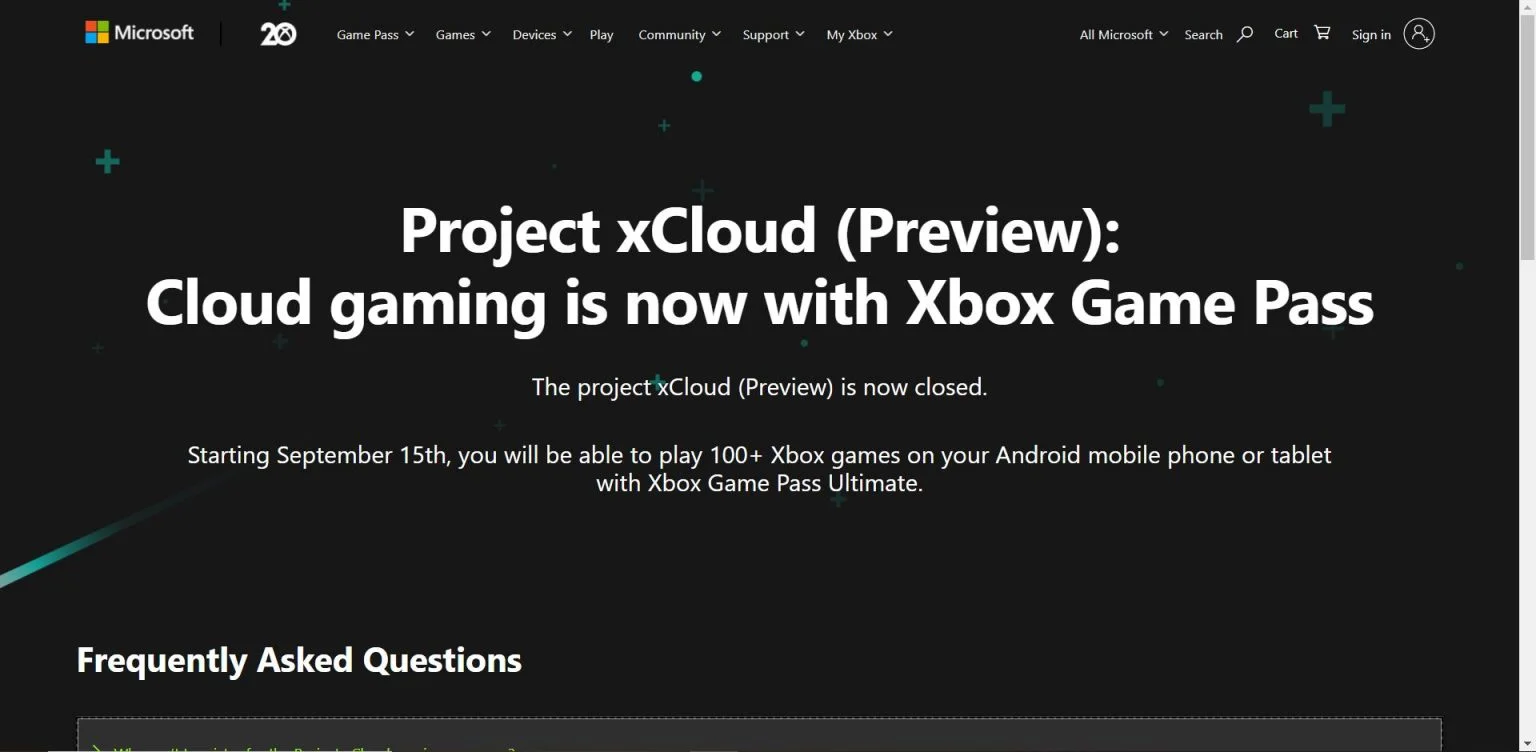Click the Sign in link

(x=1371, y=35)
